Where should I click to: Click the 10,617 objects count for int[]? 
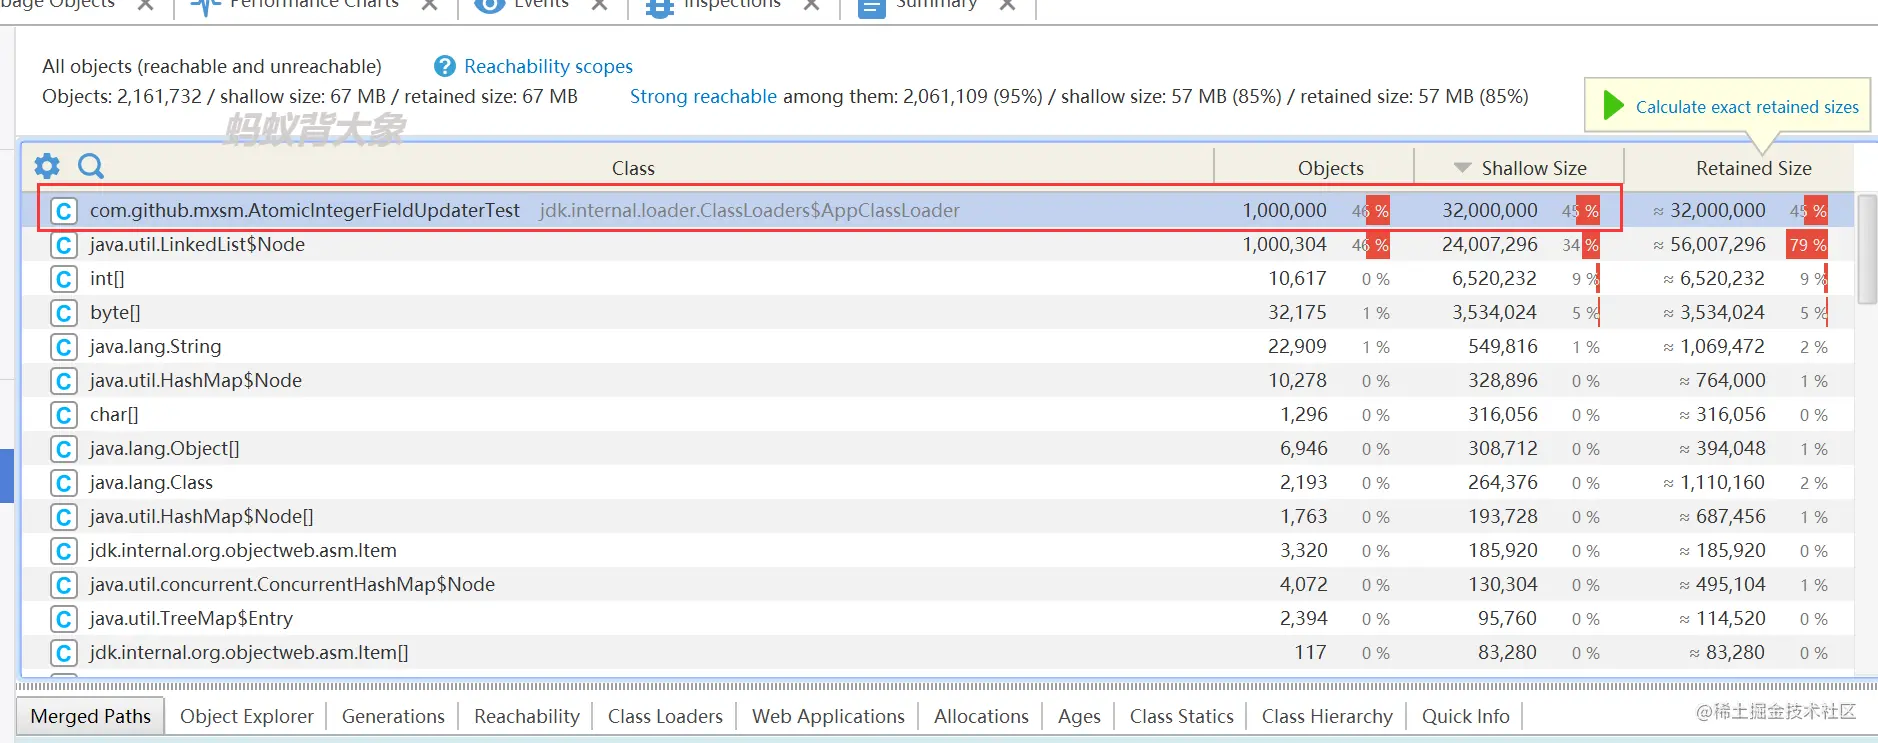1297,278
